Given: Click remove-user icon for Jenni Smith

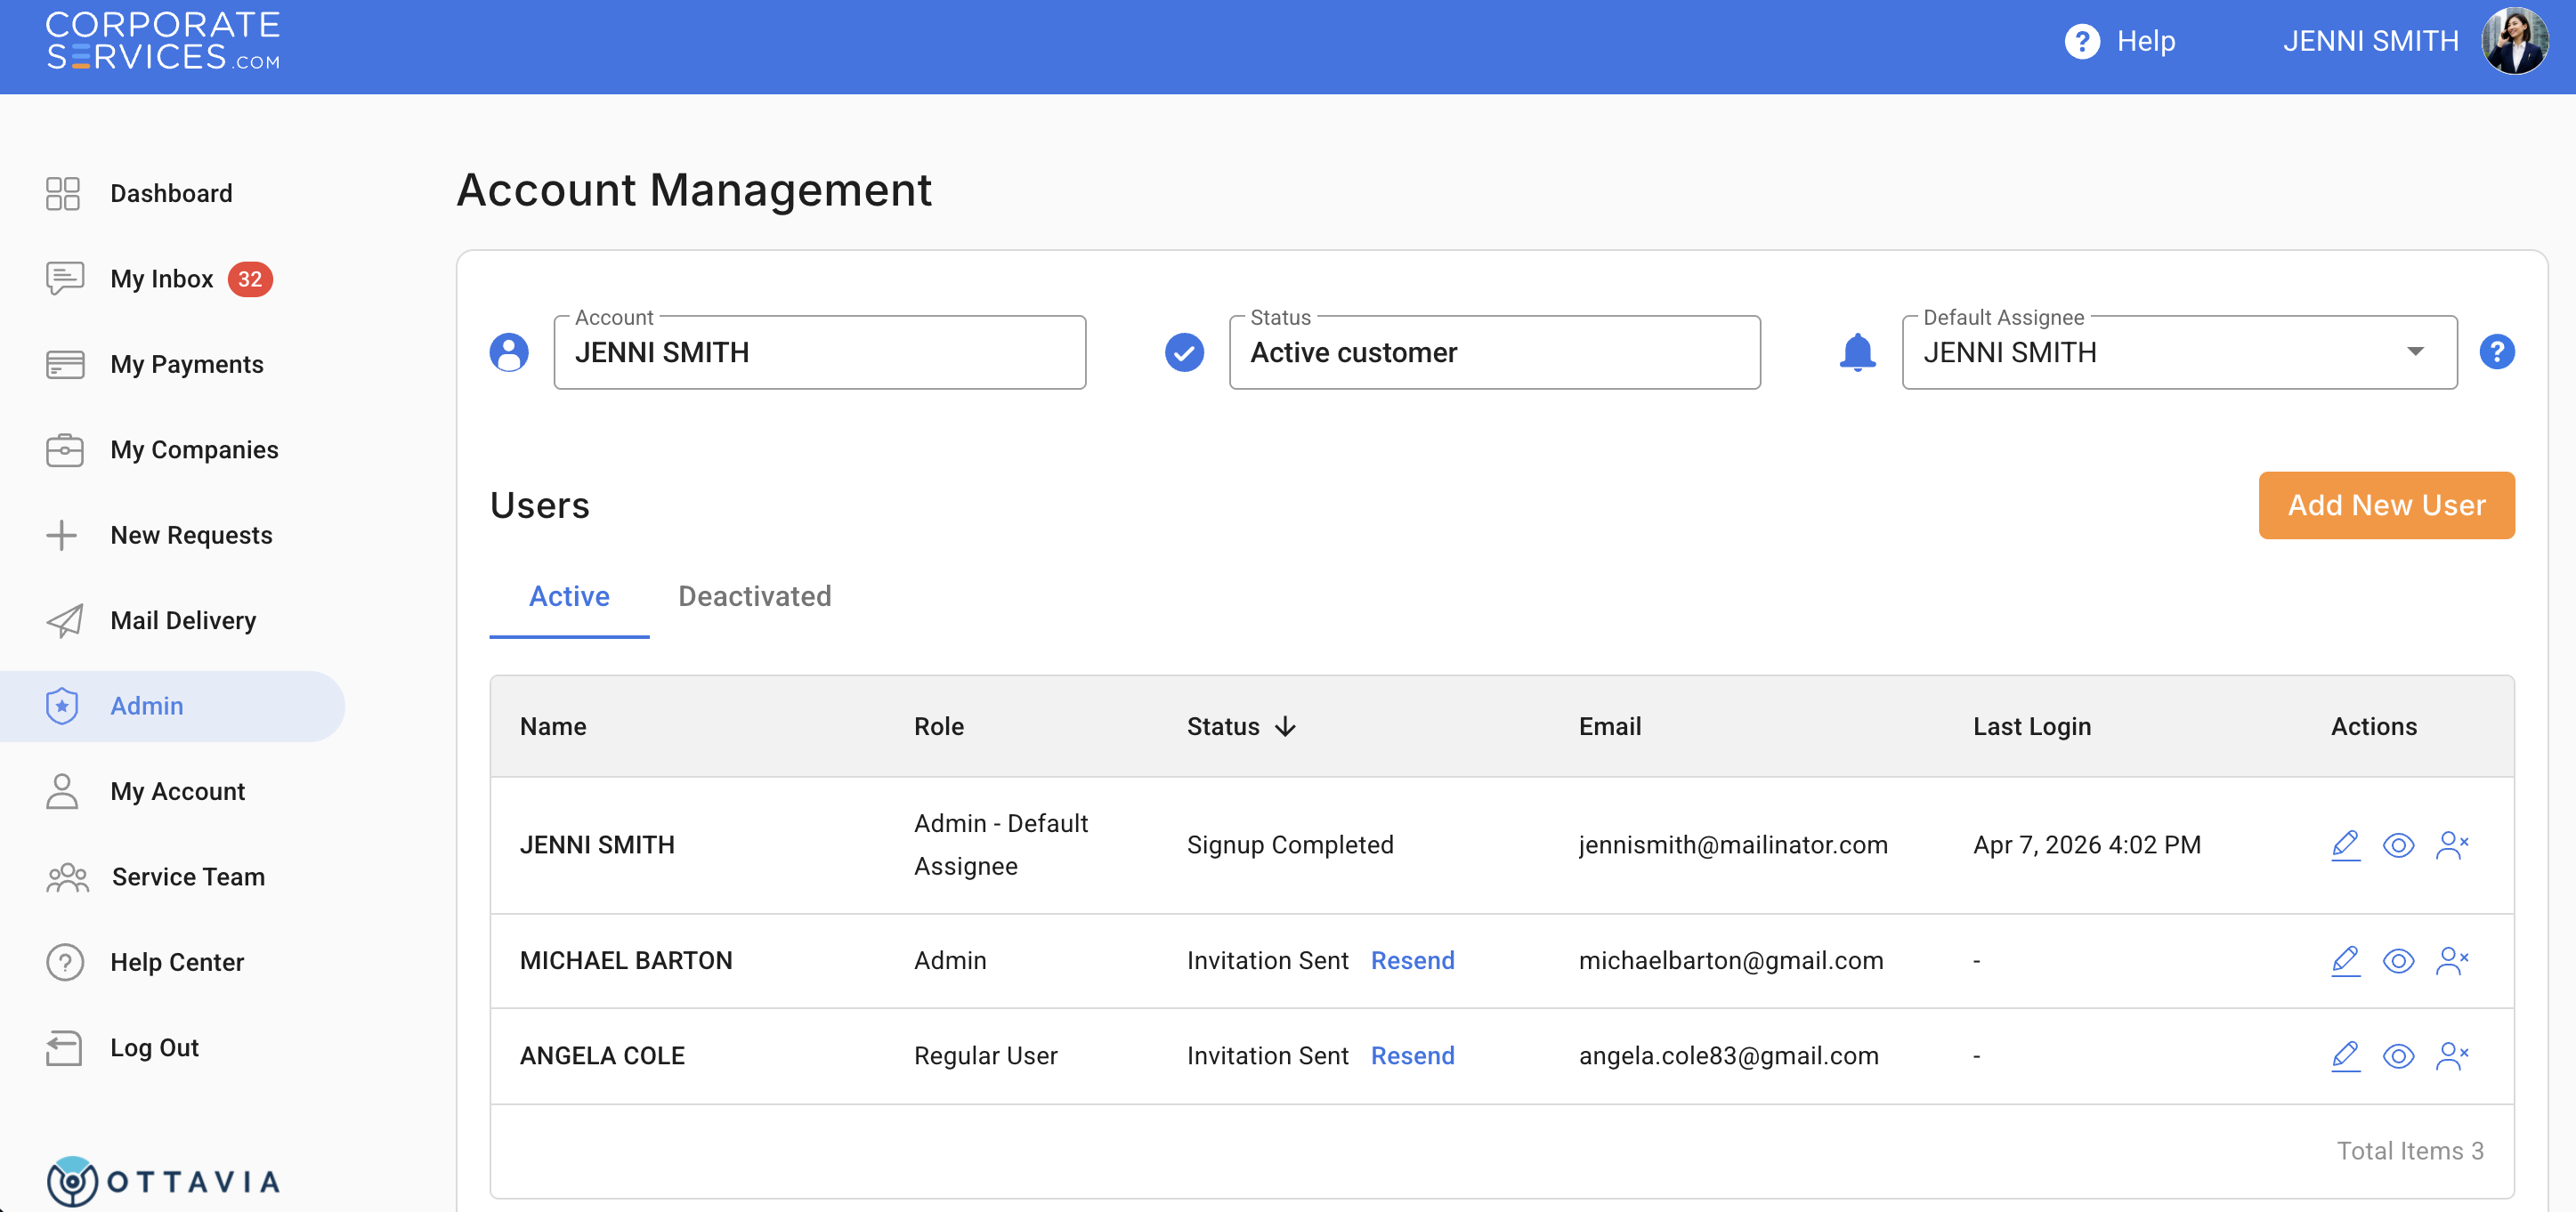Looking at the screenshot, I should pyautogui.click(x=2452, y=845).
